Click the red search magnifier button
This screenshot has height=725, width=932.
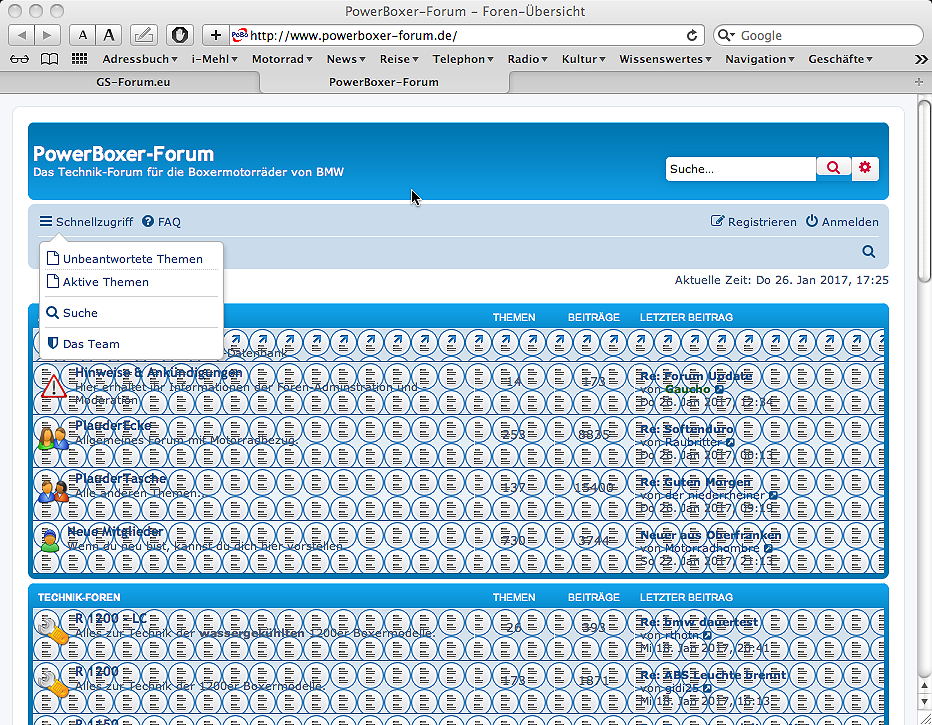tap(833, 168)
